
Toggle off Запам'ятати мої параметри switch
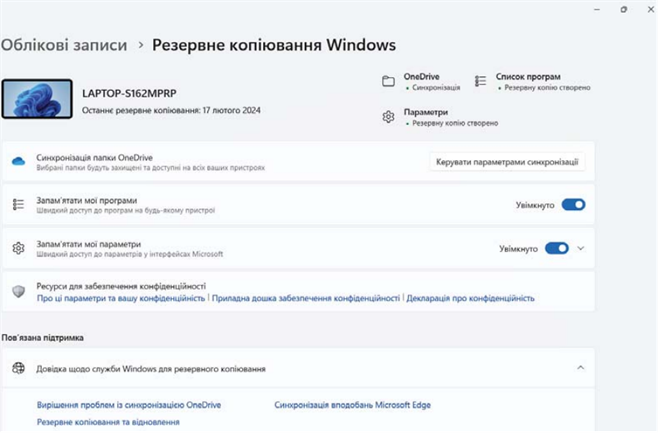pyautogui.click(x=556, y=248)
